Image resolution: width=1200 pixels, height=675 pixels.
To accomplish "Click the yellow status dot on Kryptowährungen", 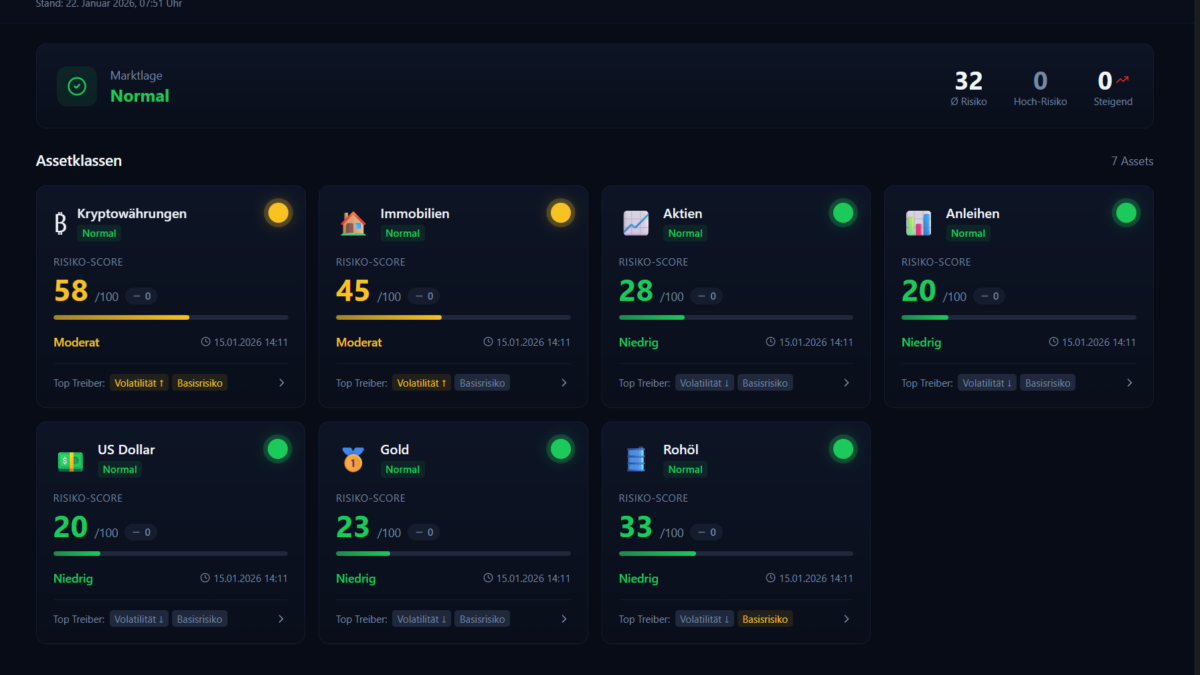I will click(x=278, y=213).
